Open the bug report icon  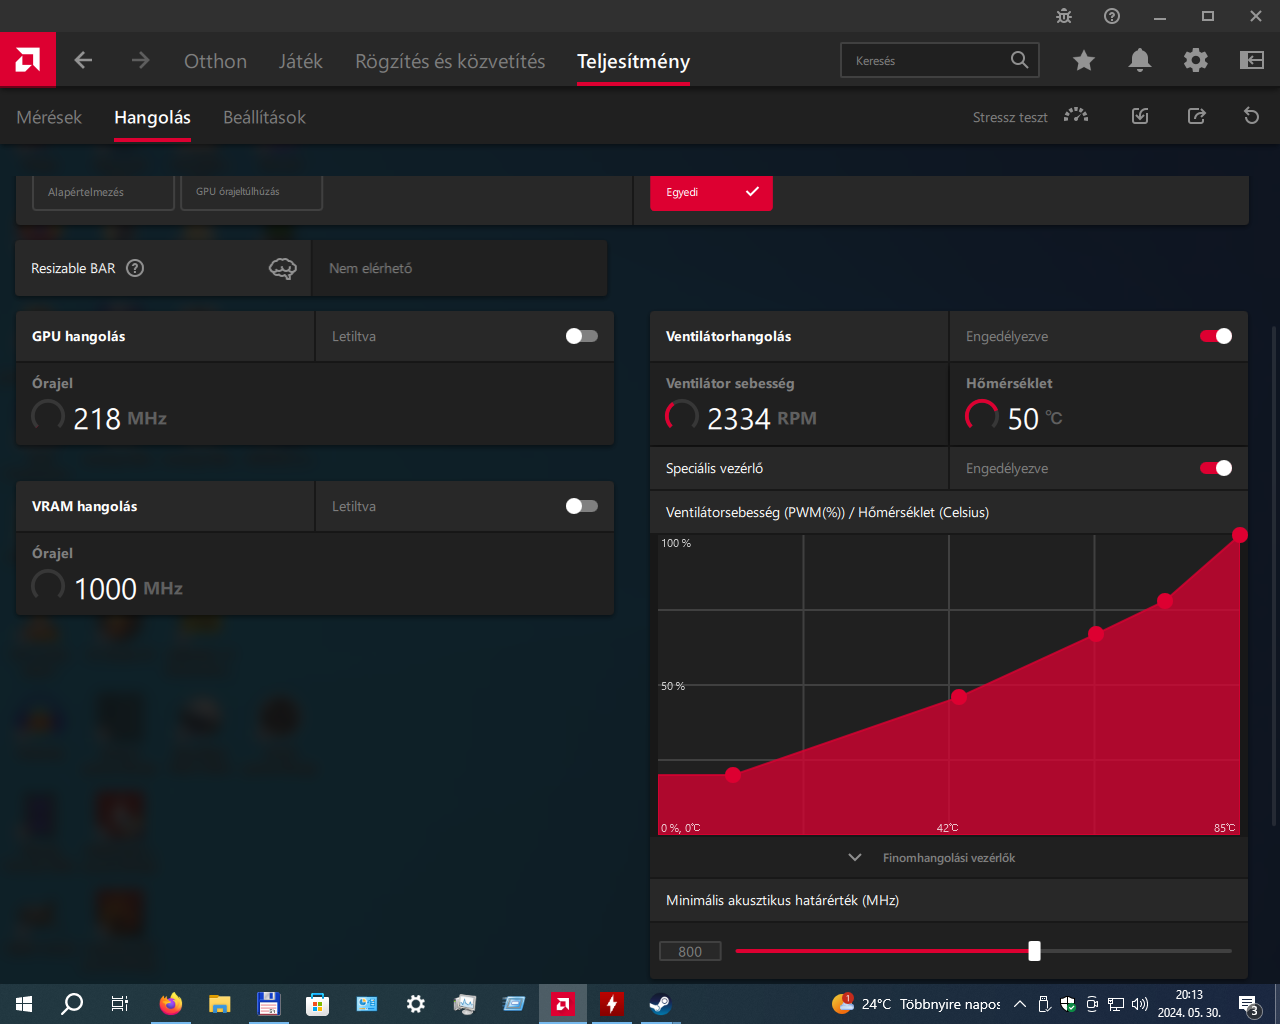point(1063,16)
